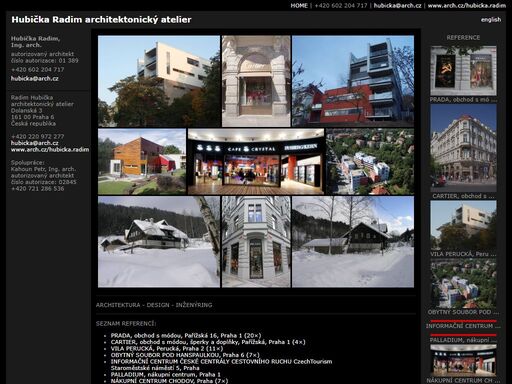Open hubicka@arch.cz email link in header
Screen dimensions: 512x384
click(x=397, y=6)
